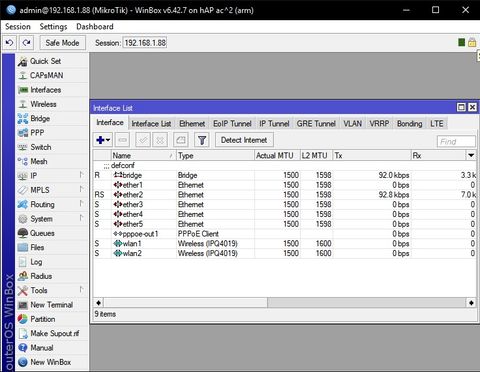Sort by the L2 MTU column header
Screen dimensions: 480x372
click(316, 156)
